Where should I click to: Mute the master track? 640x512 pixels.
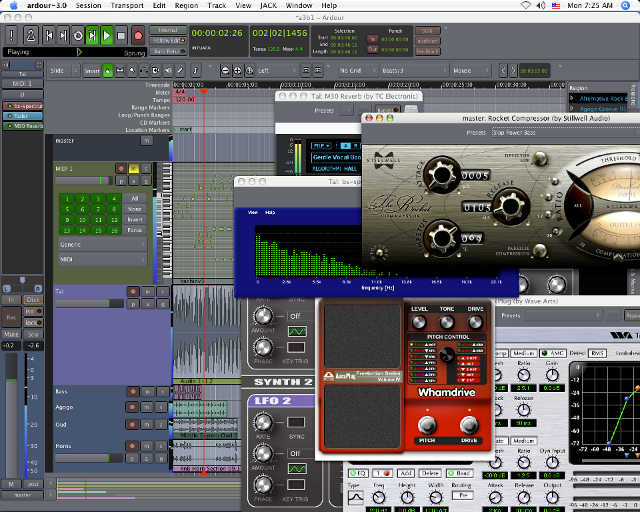tap(147, 140)
